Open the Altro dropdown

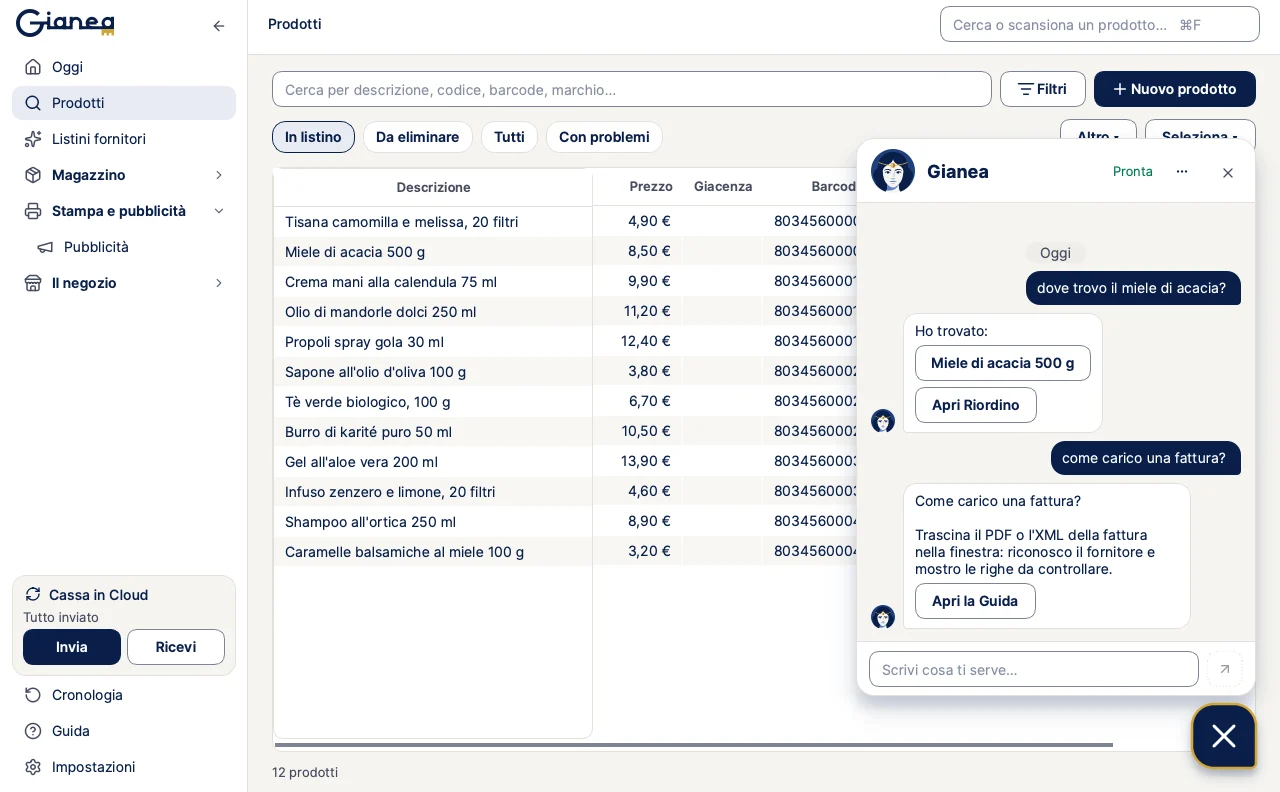click(x=1098, y=130)
